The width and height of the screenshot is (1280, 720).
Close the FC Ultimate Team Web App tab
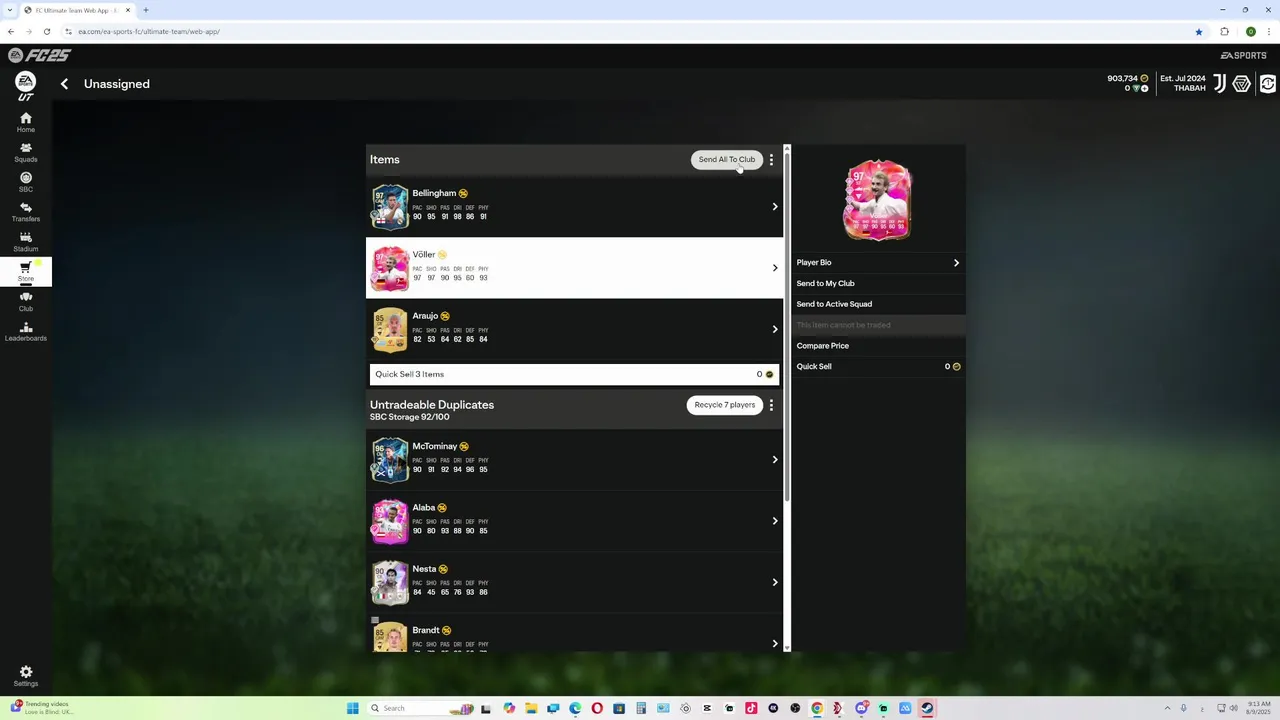(x=128, y=10)
